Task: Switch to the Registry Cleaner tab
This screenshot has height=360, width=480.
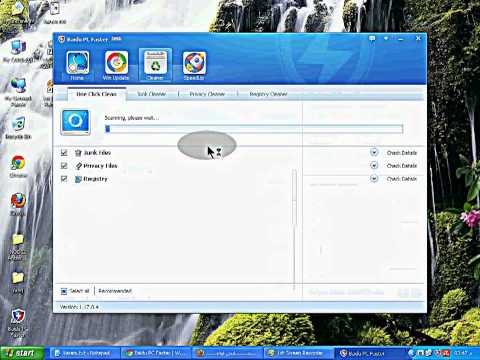Action: [268, 94]
